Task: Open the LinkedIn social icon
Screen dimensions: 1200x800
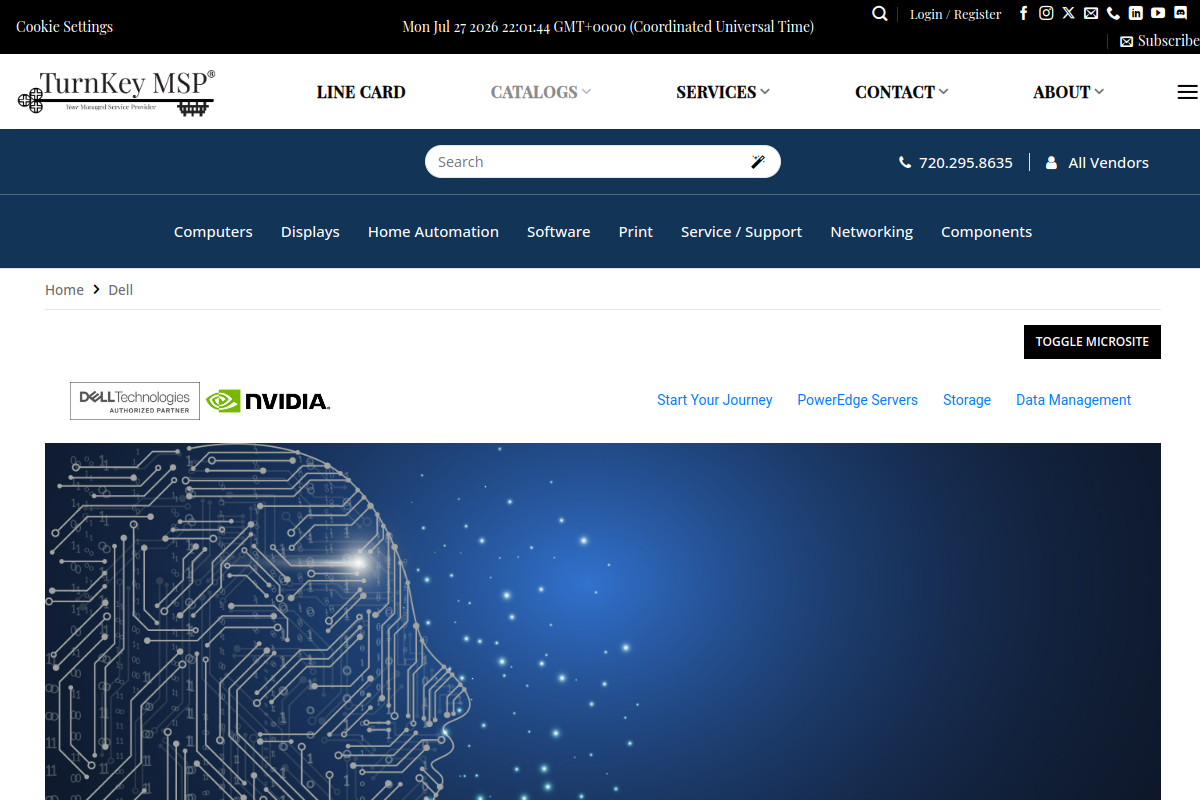Action: pos(1136,13)
